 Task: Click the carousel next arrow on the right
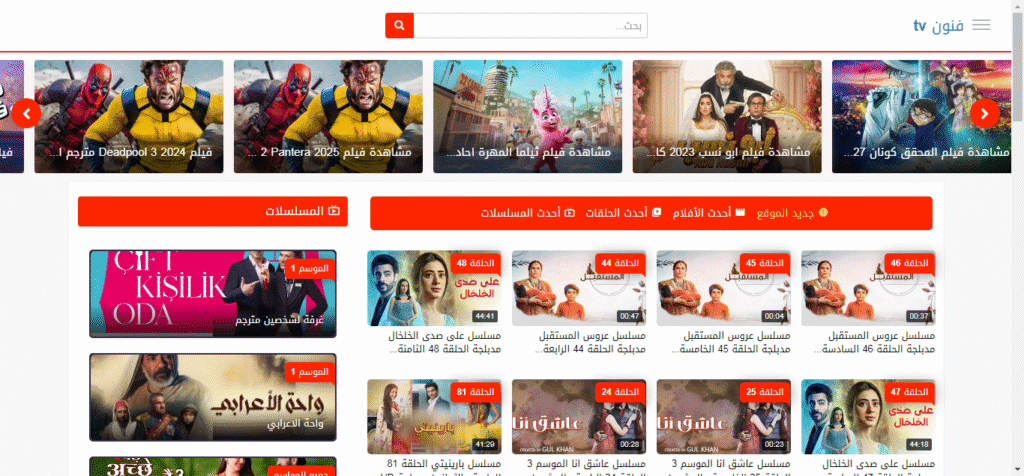tap(984, 114)
